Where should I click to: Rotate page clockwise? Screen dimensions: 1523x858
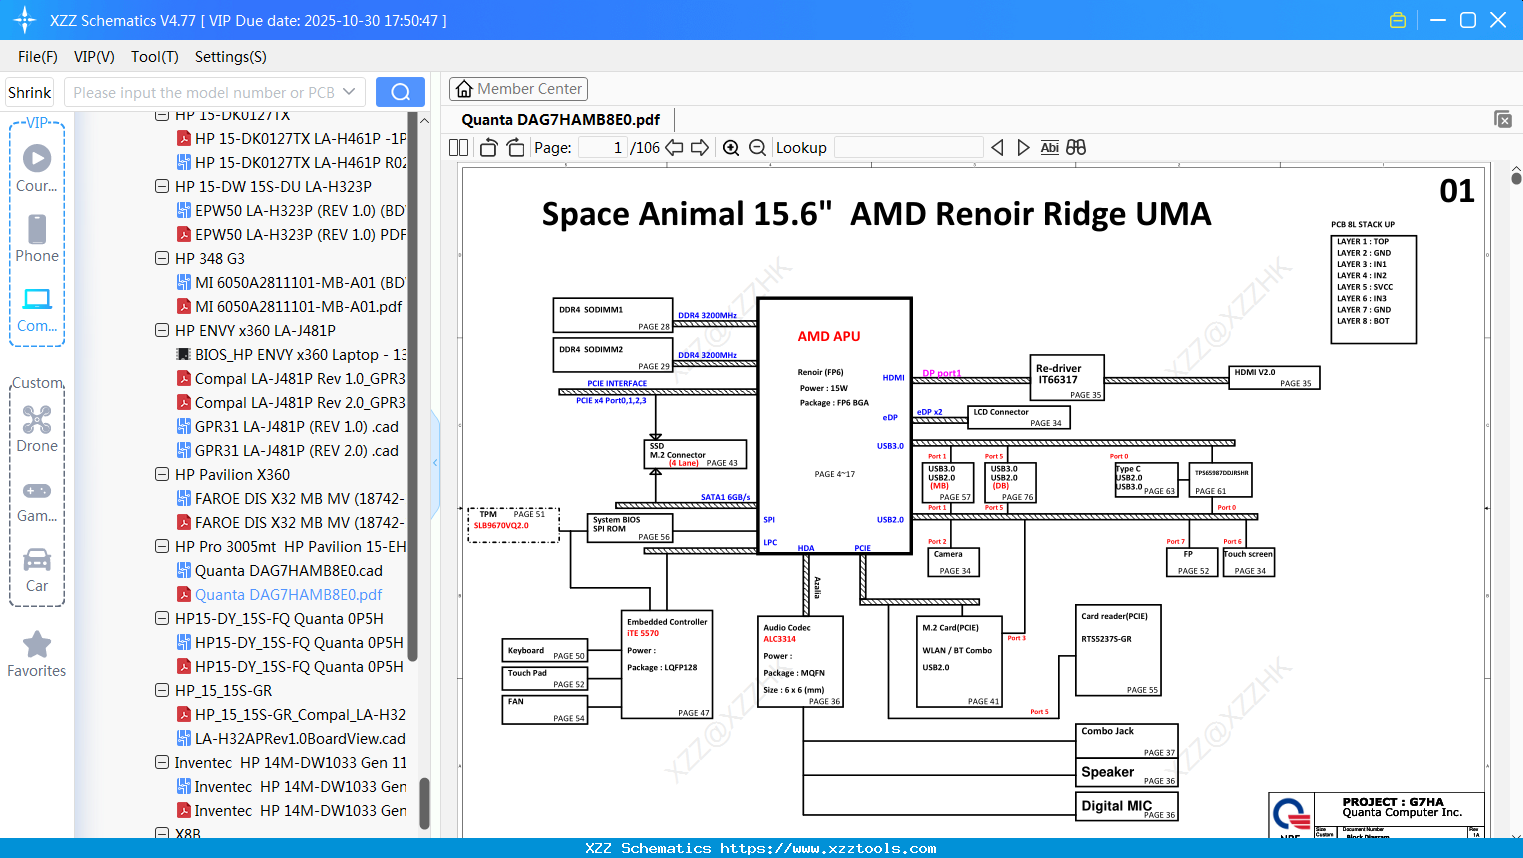click(x=516, y=148)
